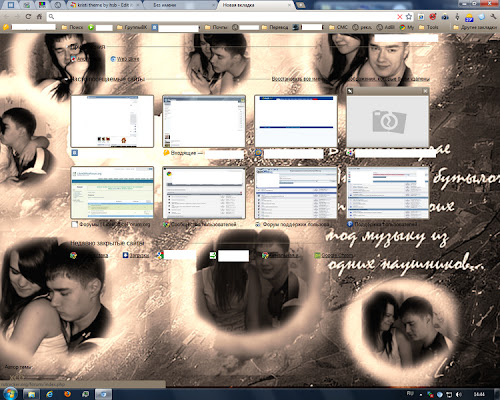Open the 'Tools' bookmarks folder
This screenshot has height=400, width=500.
point(428,27)
